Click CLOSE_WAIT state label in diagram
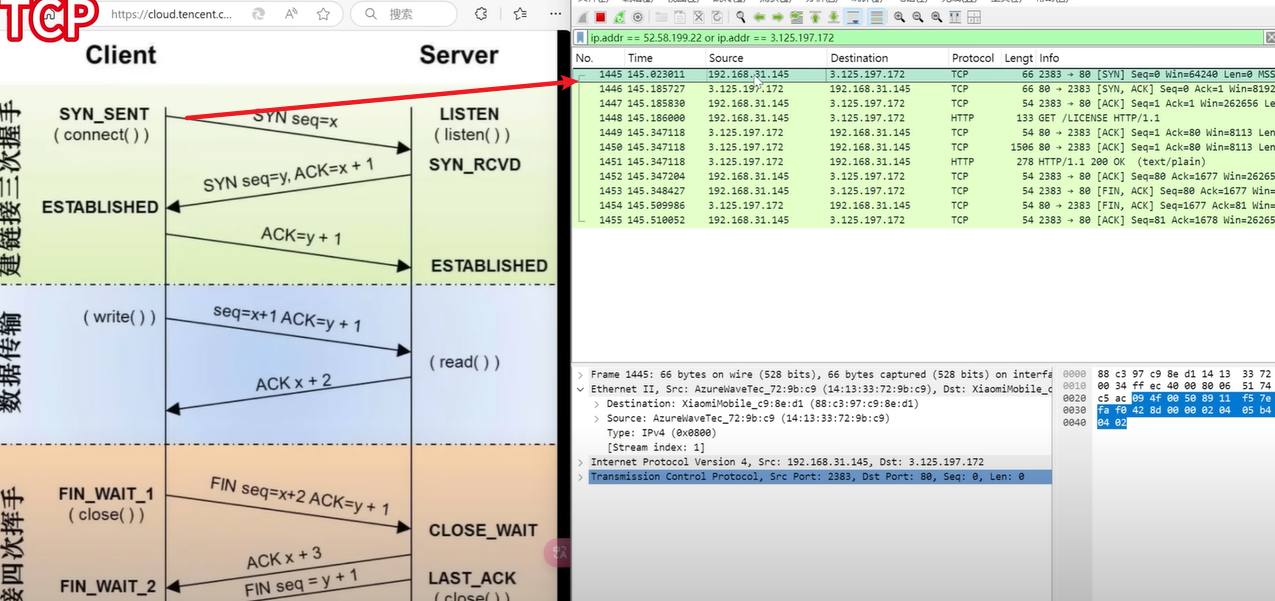1275x601 pixels. tap(483, 530)
